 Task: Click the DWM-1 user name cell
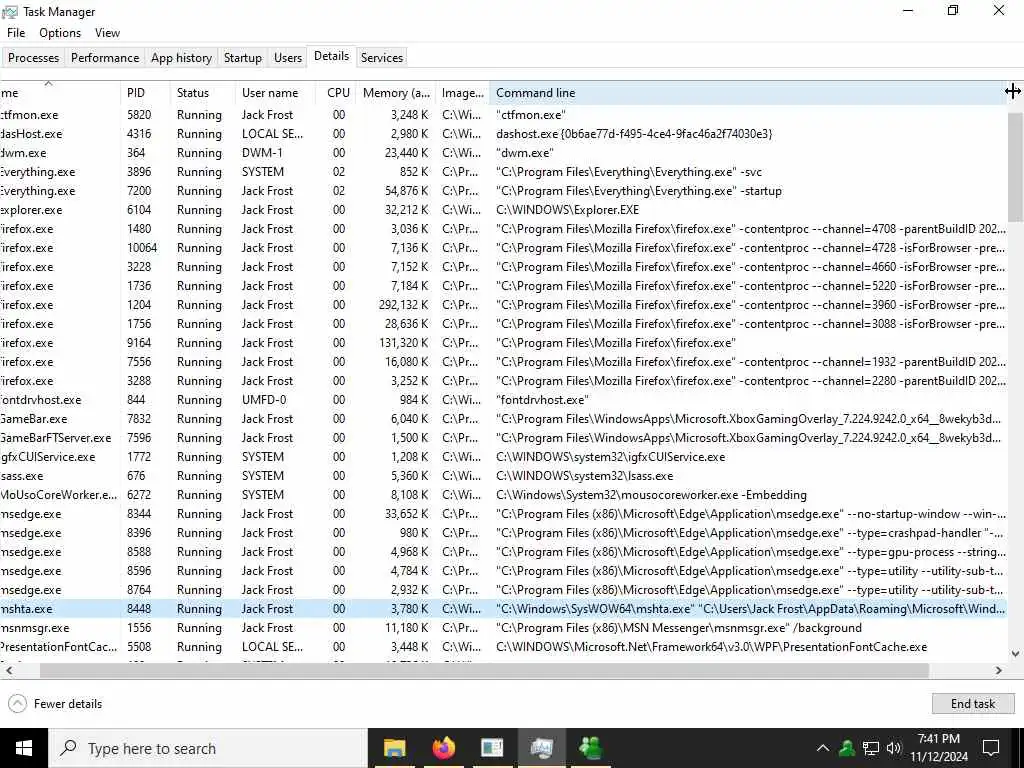click(x=264, y=153)
